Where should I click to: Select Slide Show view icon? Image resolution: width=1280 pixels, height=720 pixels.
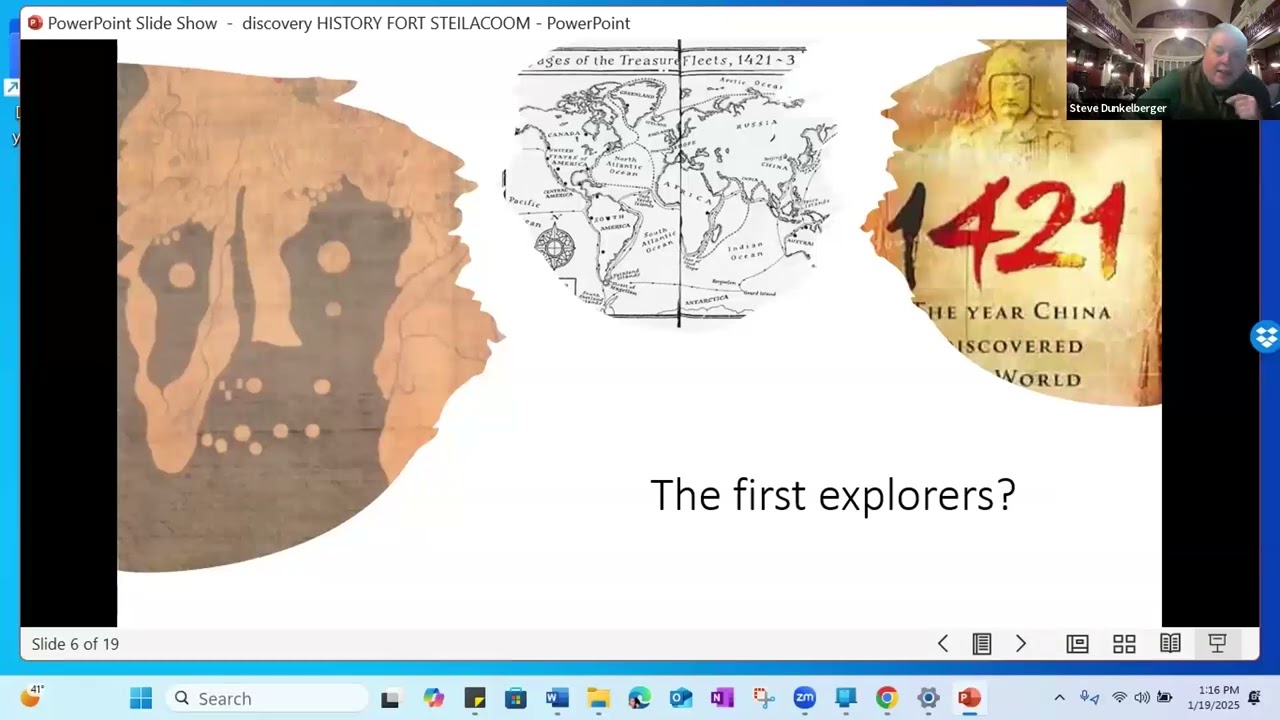click(1217, 644)
